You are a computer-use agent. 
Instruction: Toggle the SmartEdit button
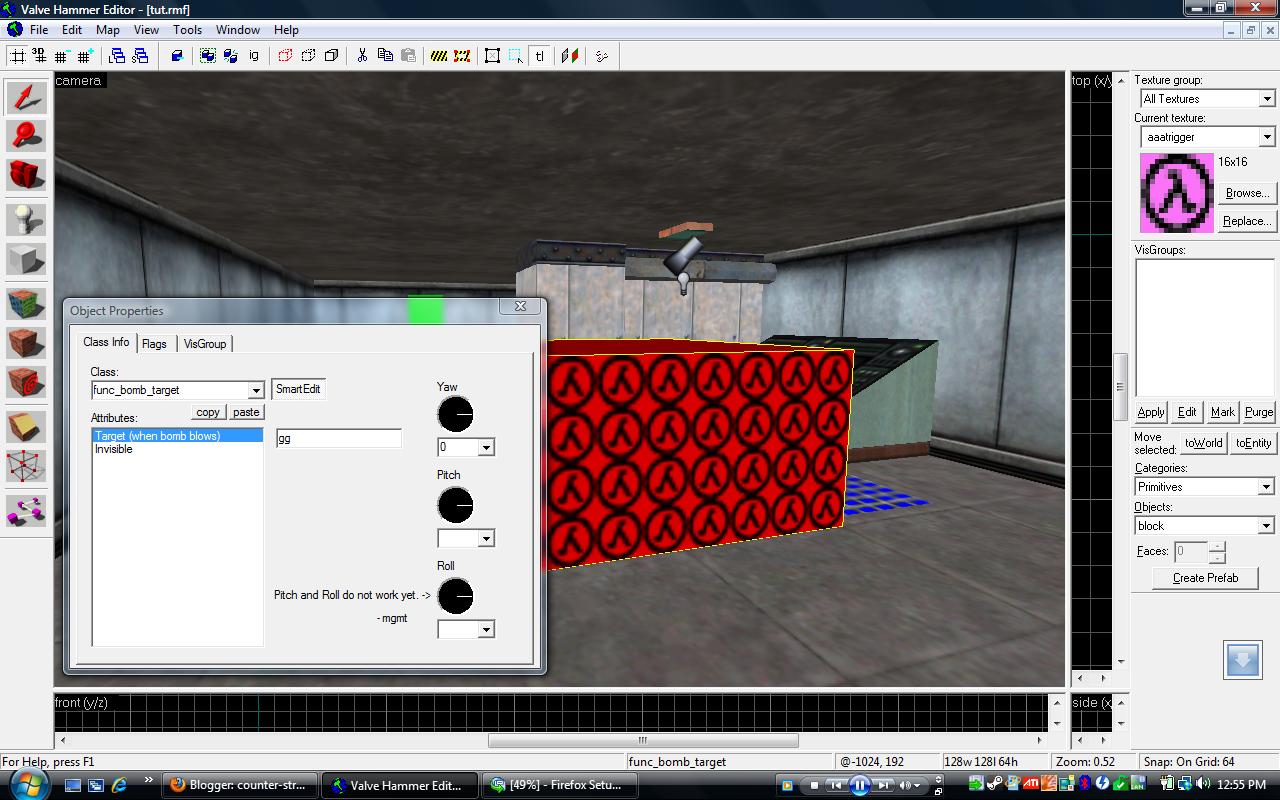tap(298, 389)
